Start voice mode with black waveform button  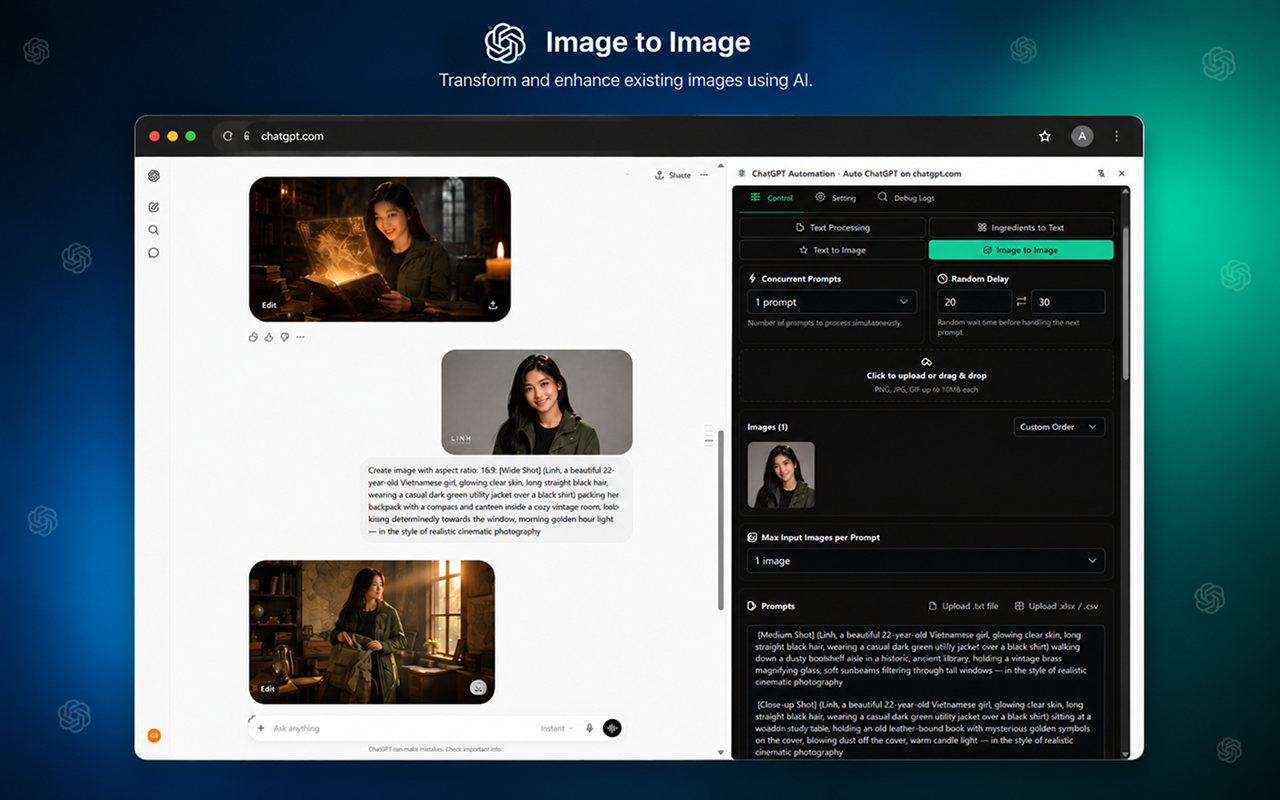tap(612, 728)
